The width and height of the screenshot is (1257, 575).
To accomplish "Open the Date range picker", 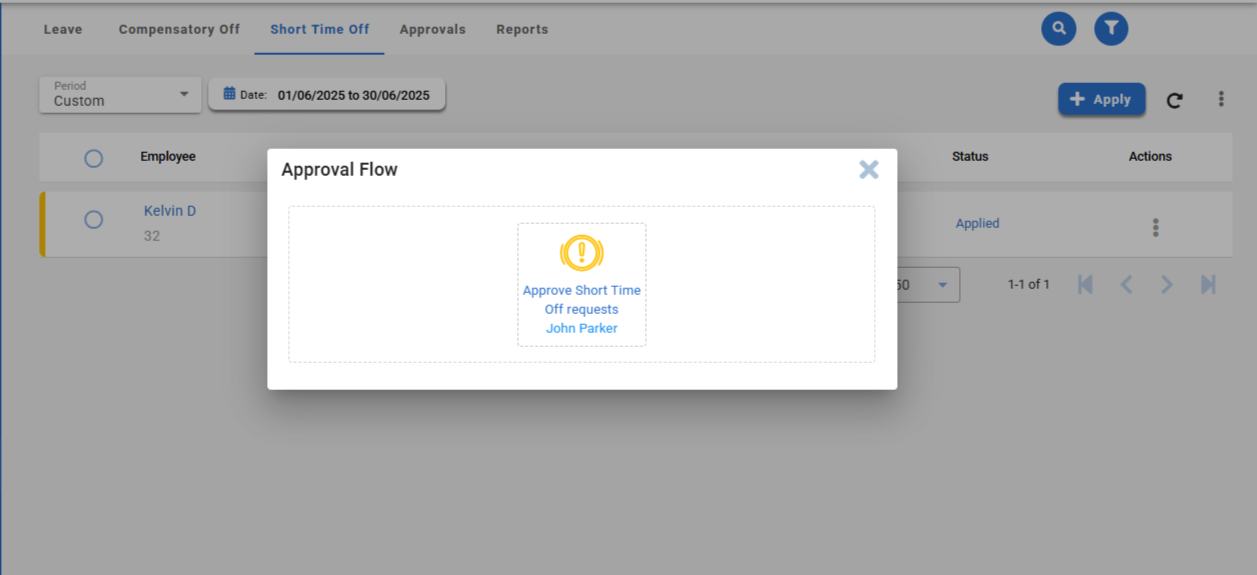I will (x=326, y=95).
